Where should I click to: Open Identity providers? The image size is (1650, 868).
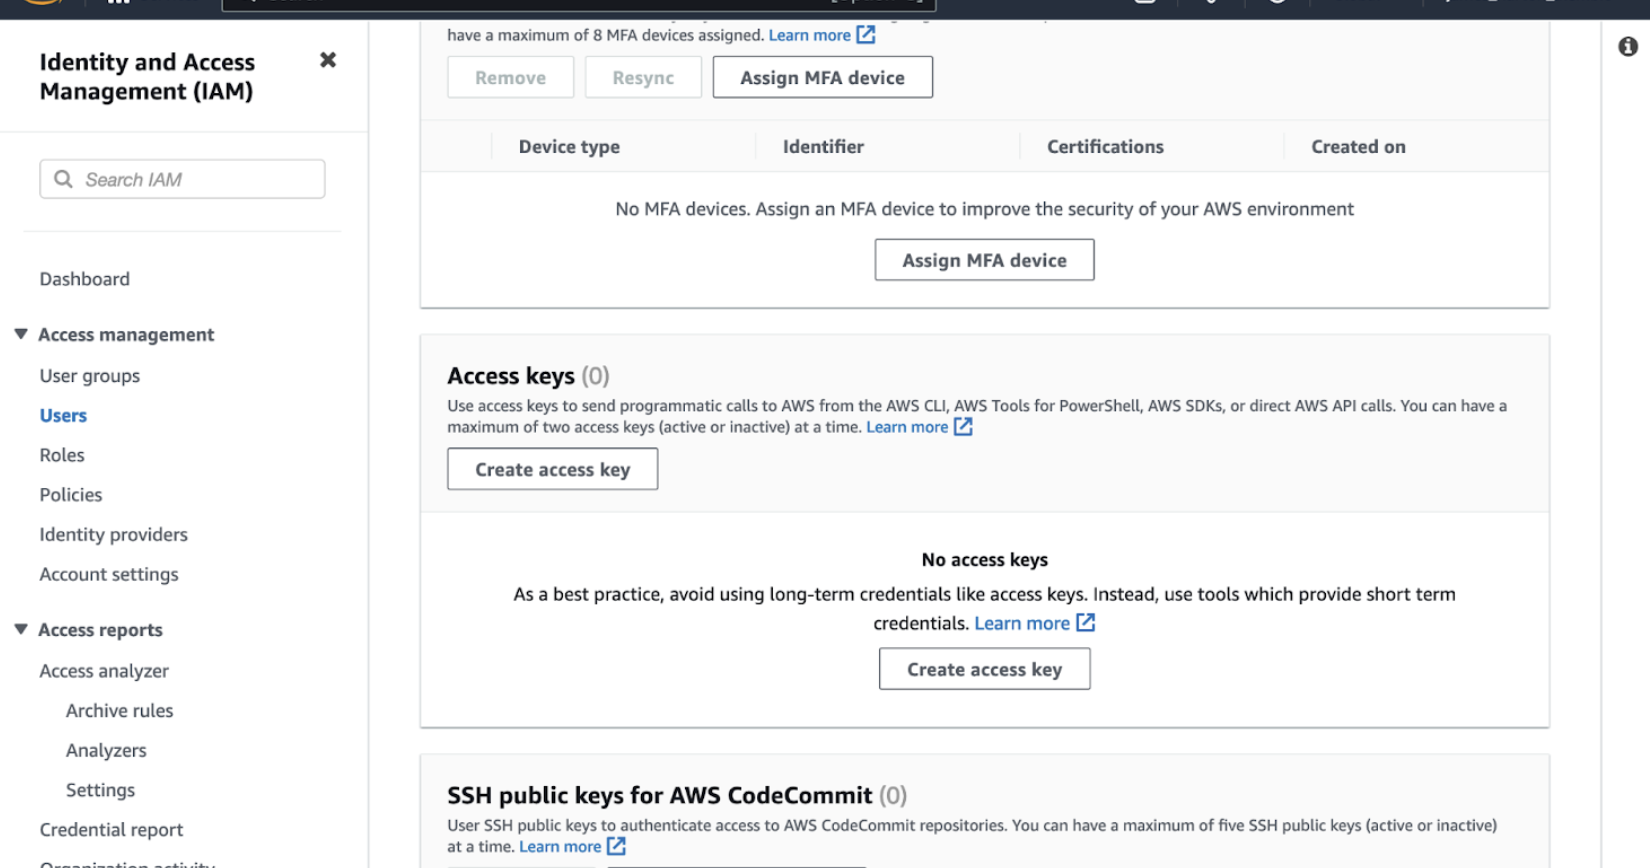pos(113,535)
